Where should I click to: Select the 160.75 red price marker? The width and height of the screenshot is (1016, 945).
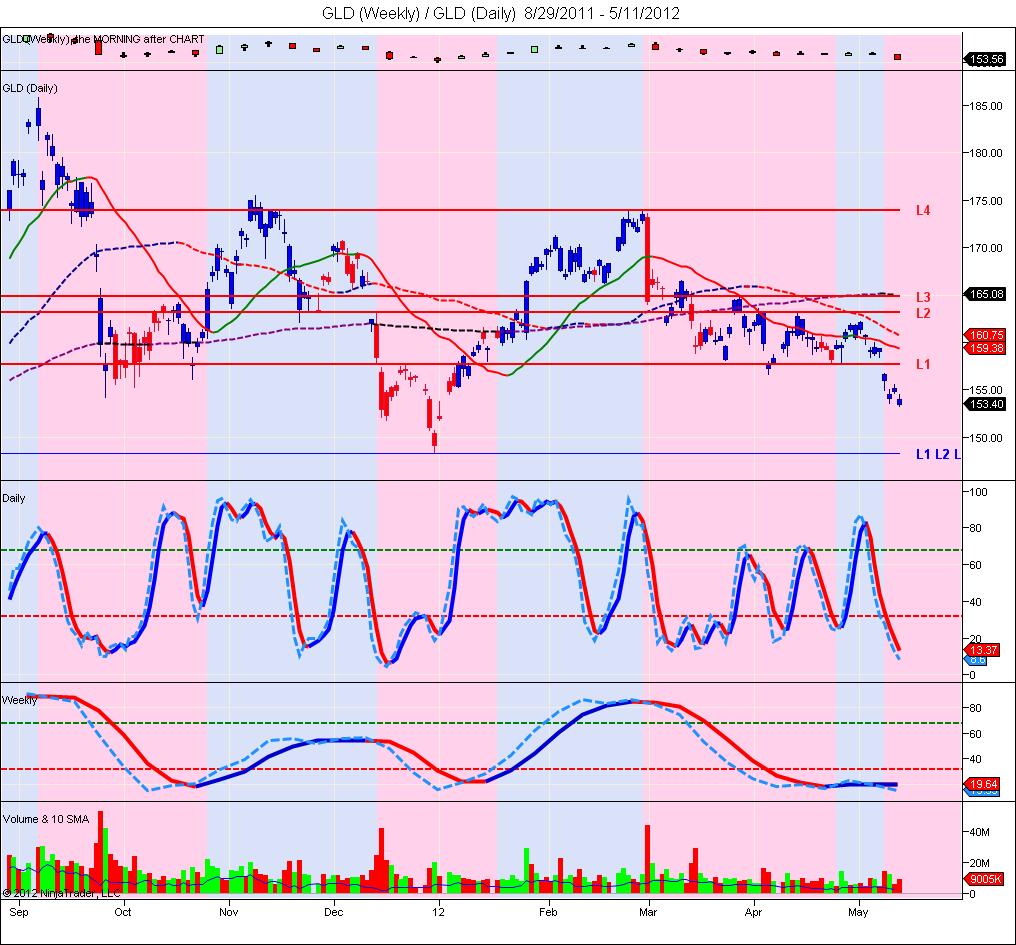pos(986,335)
